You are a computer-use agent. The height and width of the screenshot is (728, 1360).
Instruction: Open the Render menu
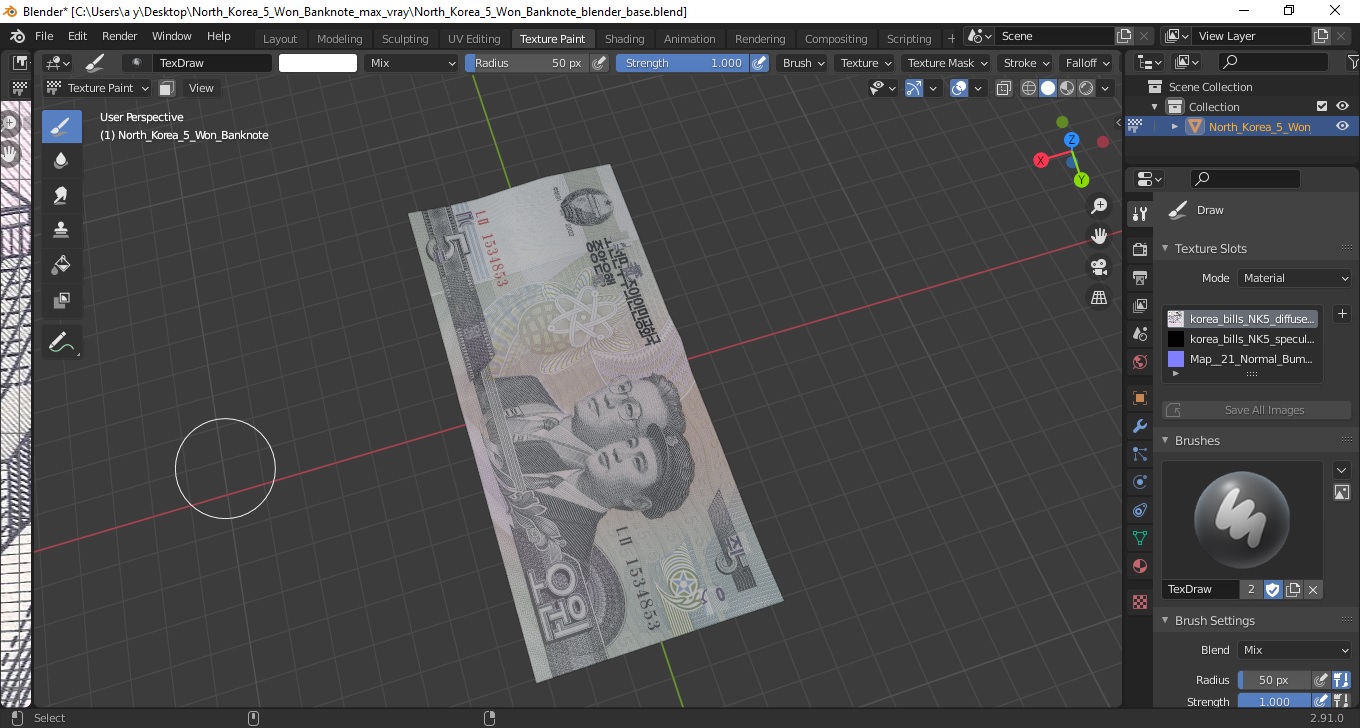coord(119,36)
